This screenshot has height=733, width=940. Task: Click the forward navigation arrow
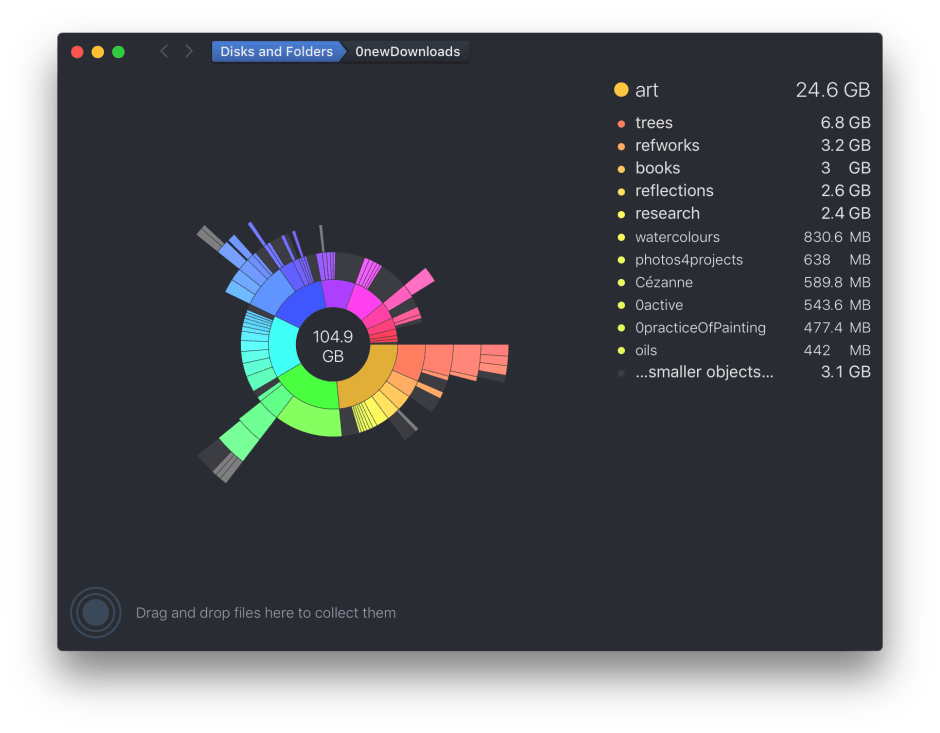pyautogui.click(x=189, y=51)
